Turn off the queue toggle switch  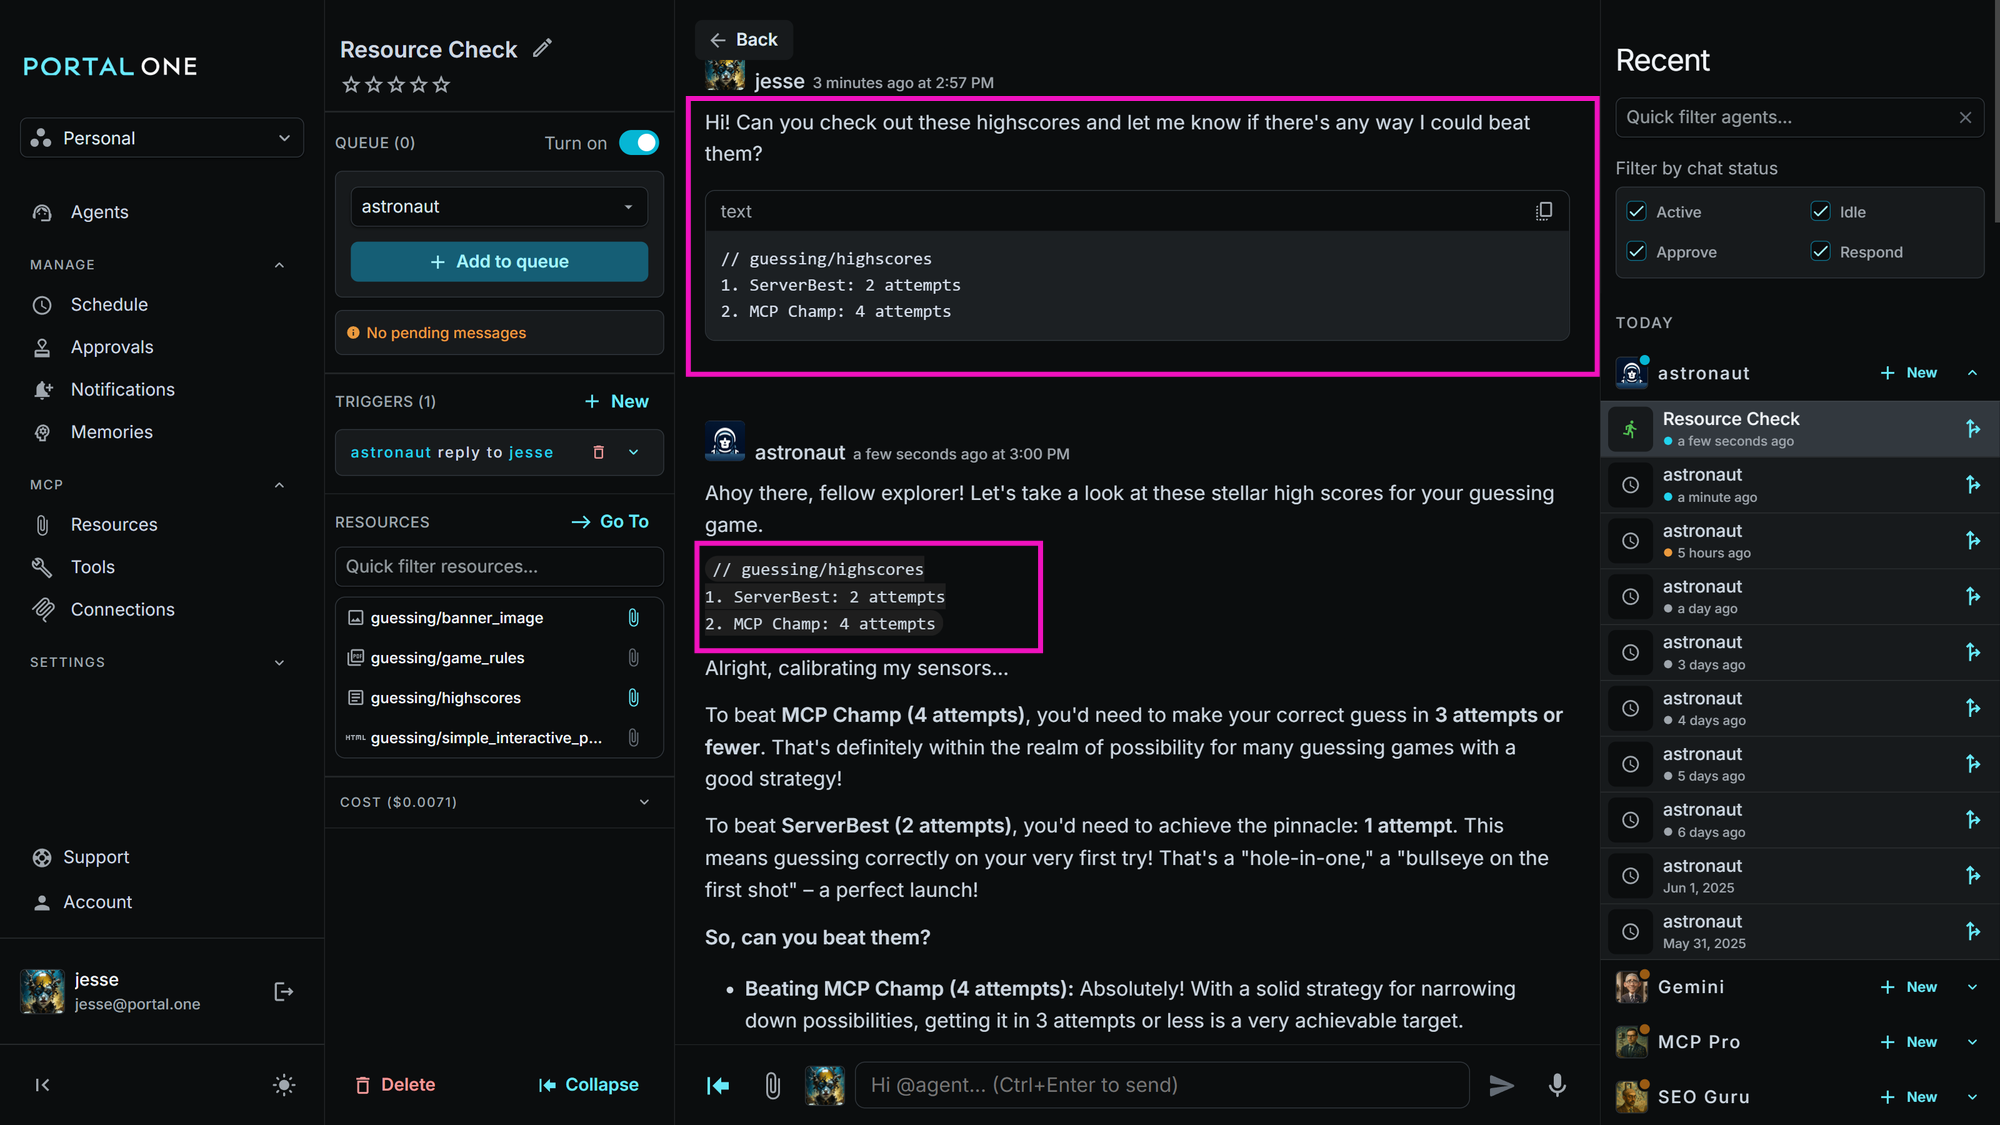tap(639, 143)
